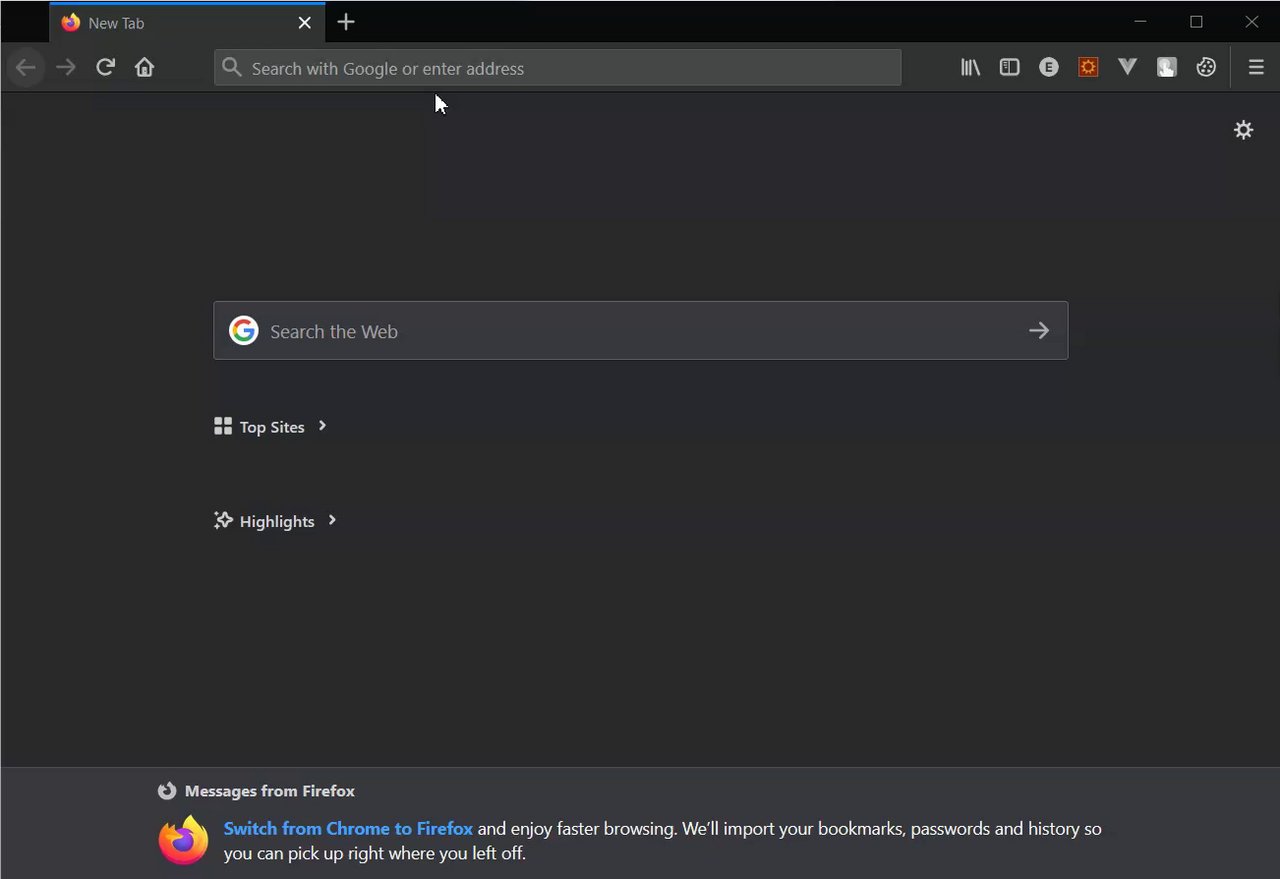This screenshot has width=1280, height=879.
Task: Open the orange sun extension icon
Action: coord(1088,68)
